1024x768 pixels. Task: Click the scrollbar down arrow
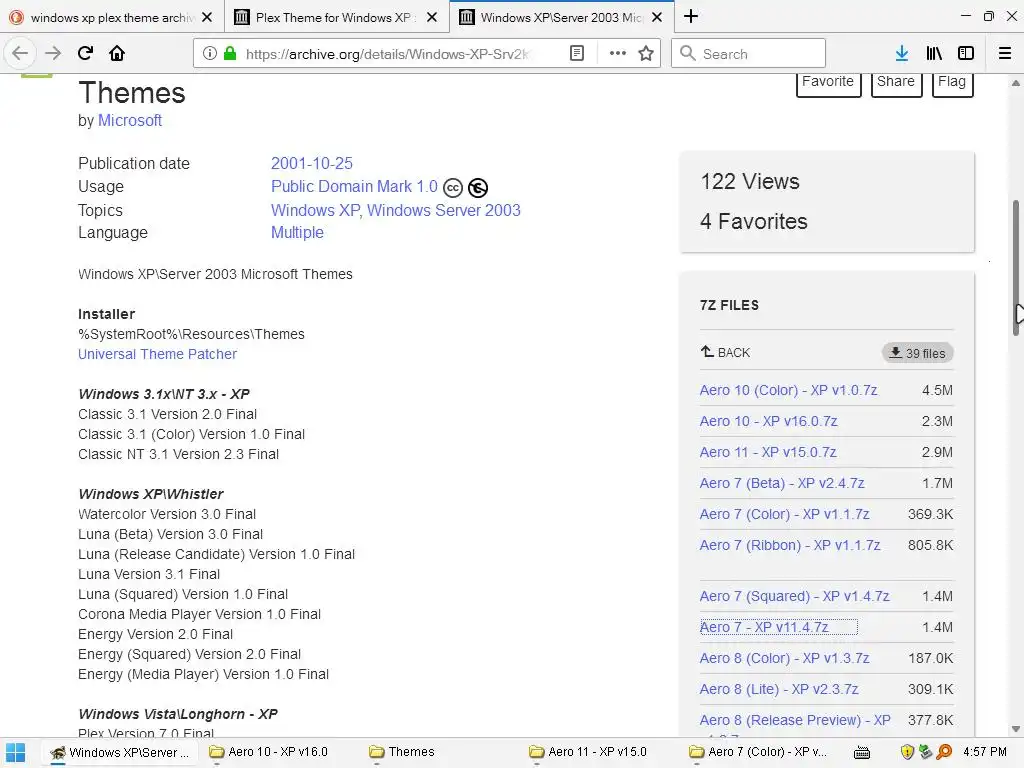1016,729
